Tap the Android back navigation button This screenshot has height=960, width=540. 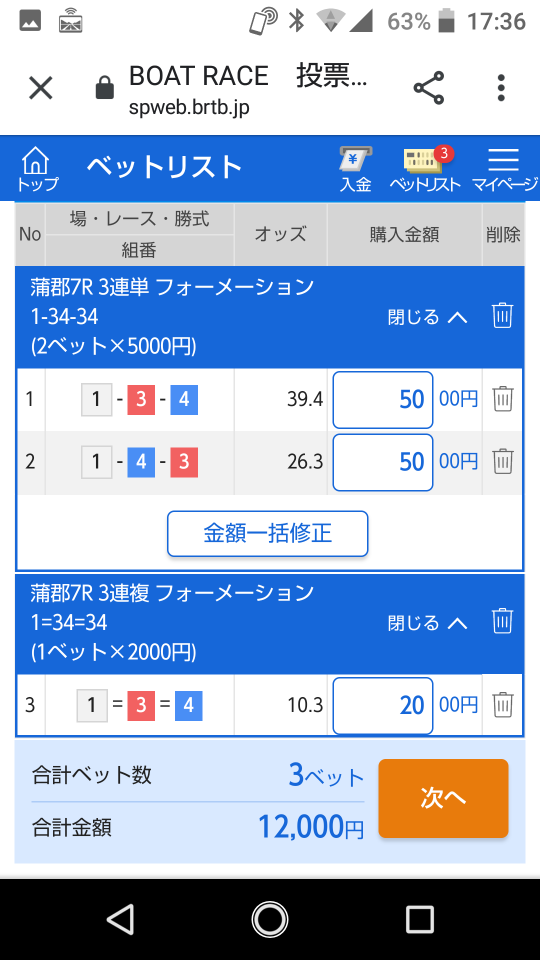point(120,919)
